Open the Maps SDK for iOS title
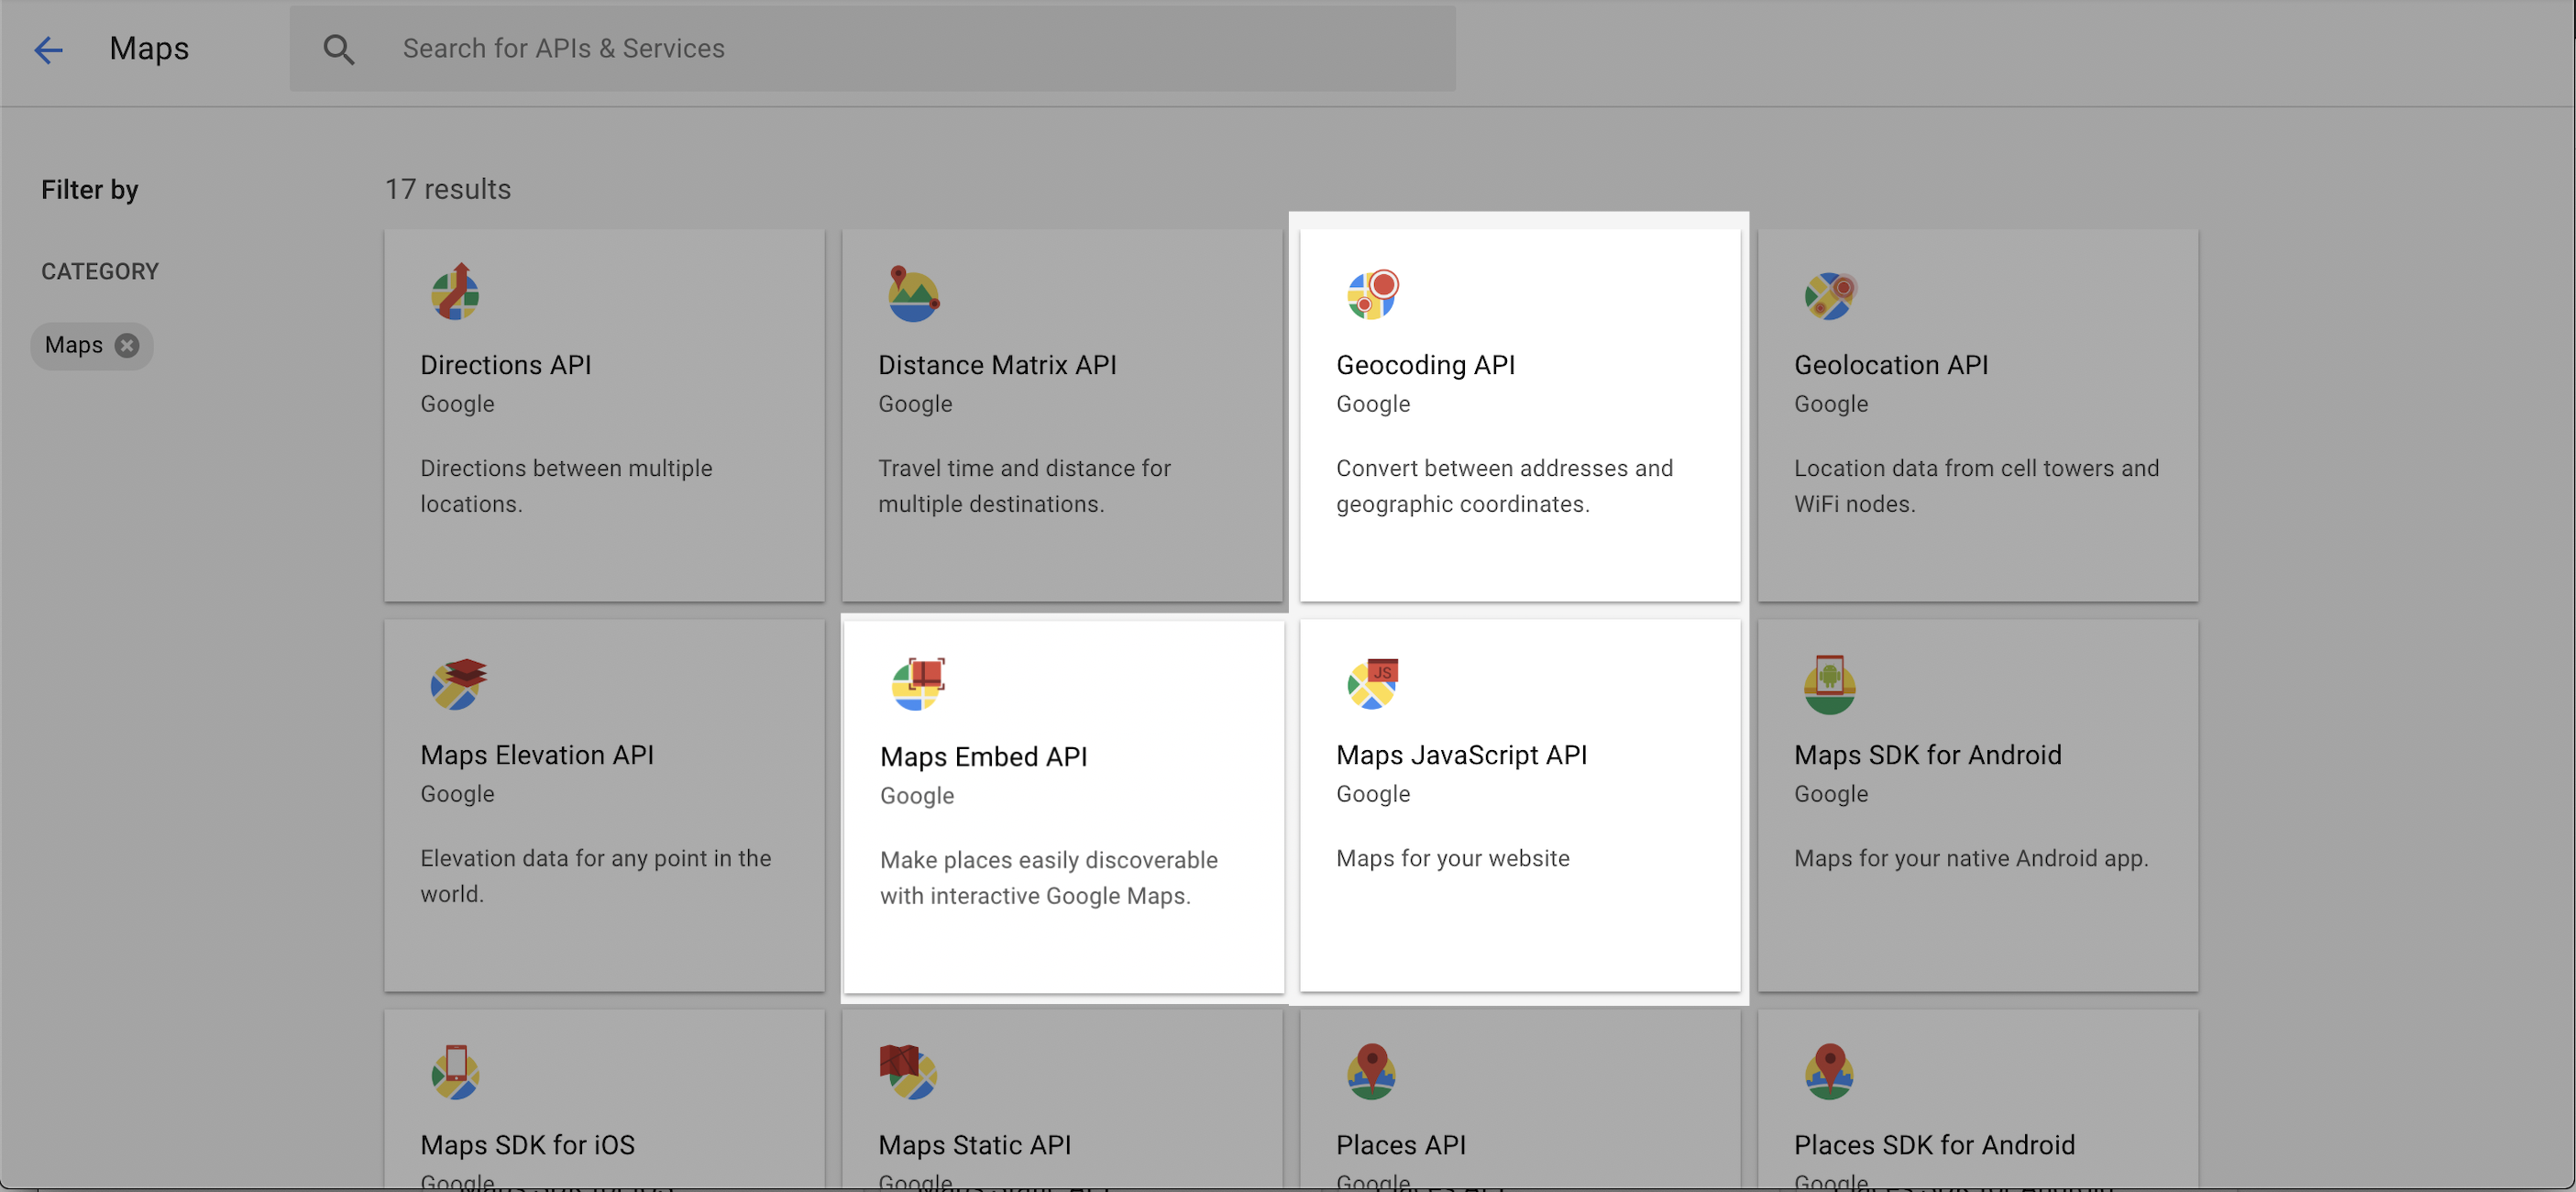2576x1192 pixels. coord(527,1145)
